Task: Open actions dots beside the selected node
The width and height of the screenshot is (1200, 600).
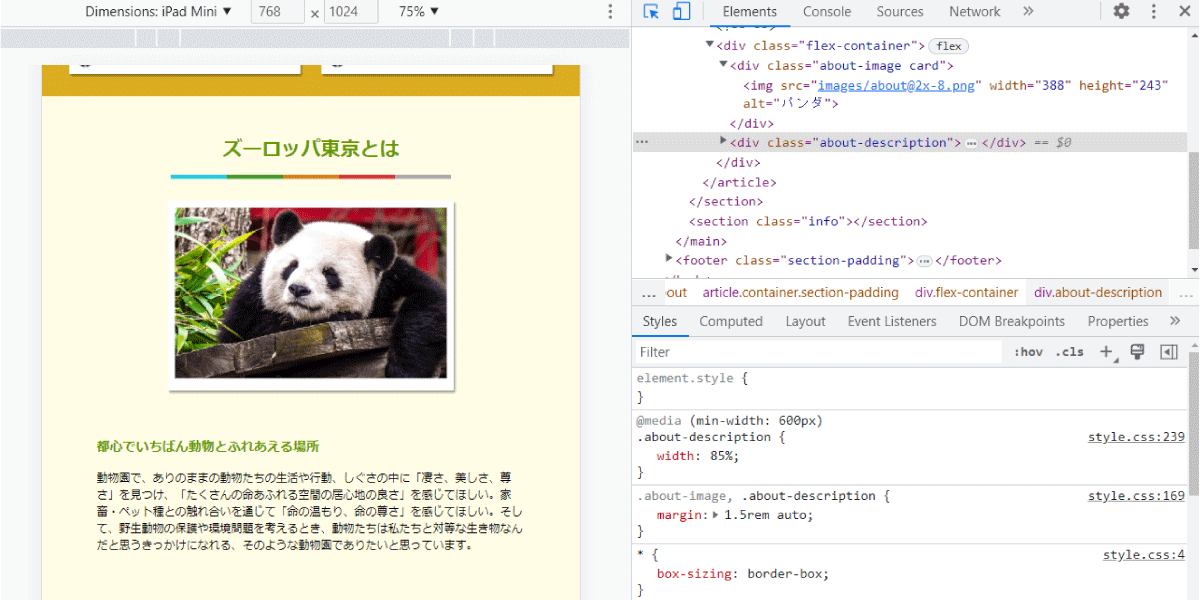Action: coord(642,143)
